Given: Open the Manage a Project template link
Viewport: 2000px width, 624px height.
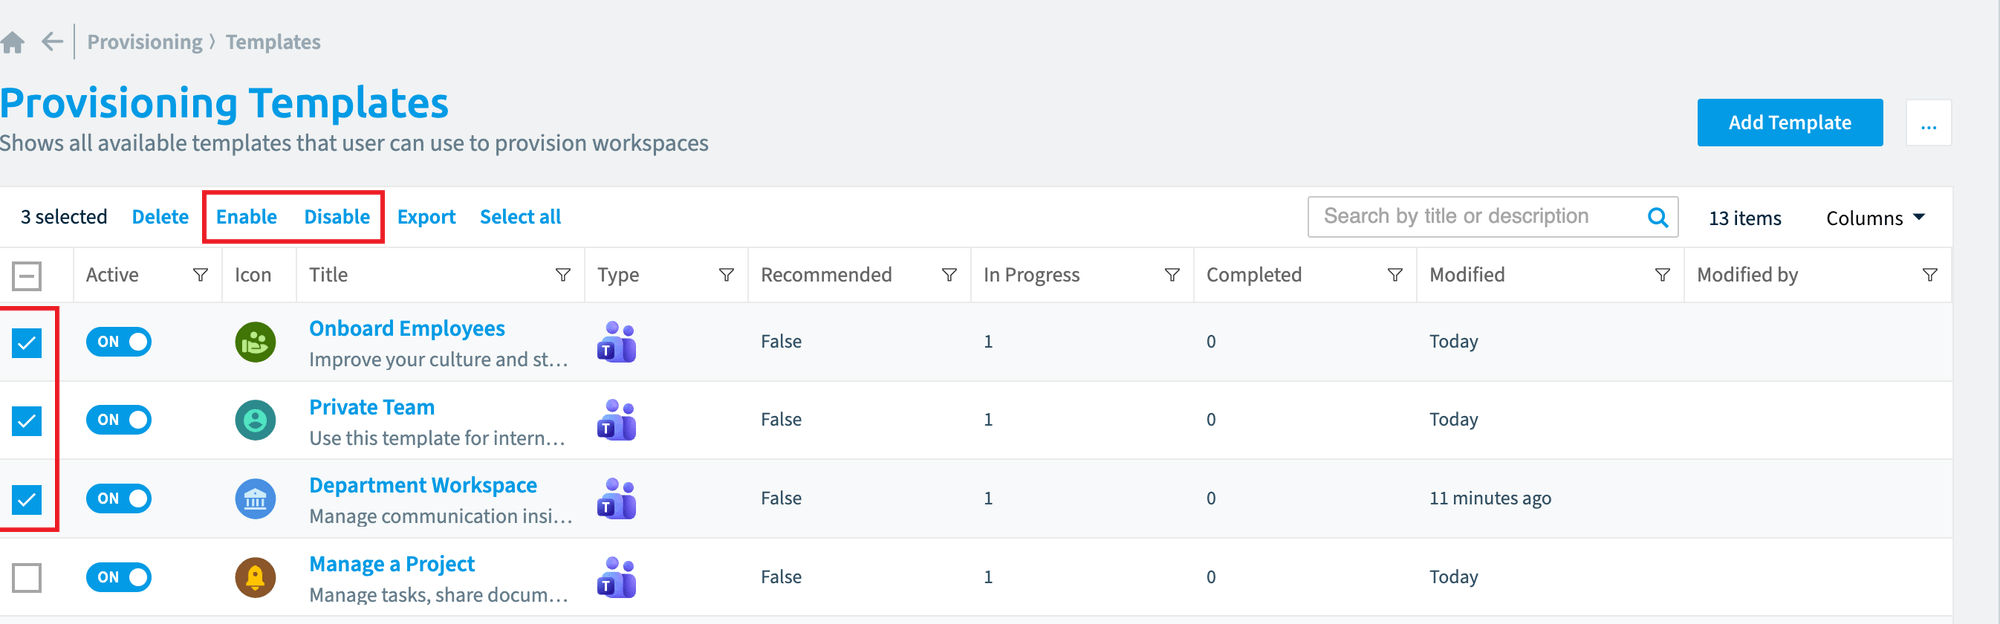Looking at the screenshot, I should tap(392, 564).
